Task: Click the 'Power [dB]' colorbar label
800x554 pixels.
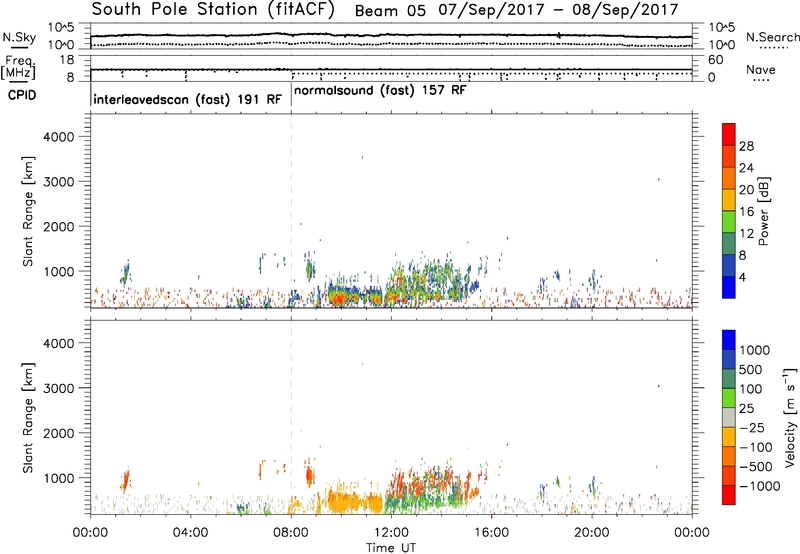Action: point(764,211)
